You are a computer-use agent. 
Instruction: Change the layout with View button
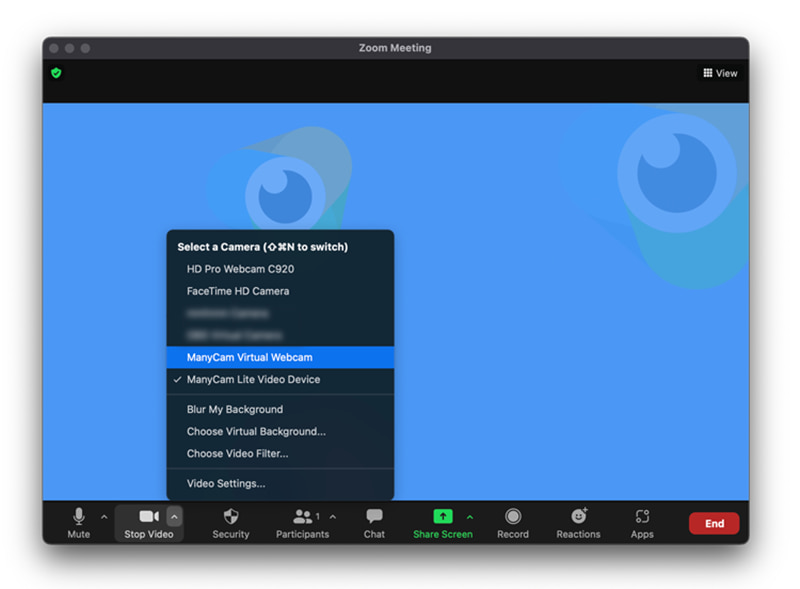[x=720, y=73]
